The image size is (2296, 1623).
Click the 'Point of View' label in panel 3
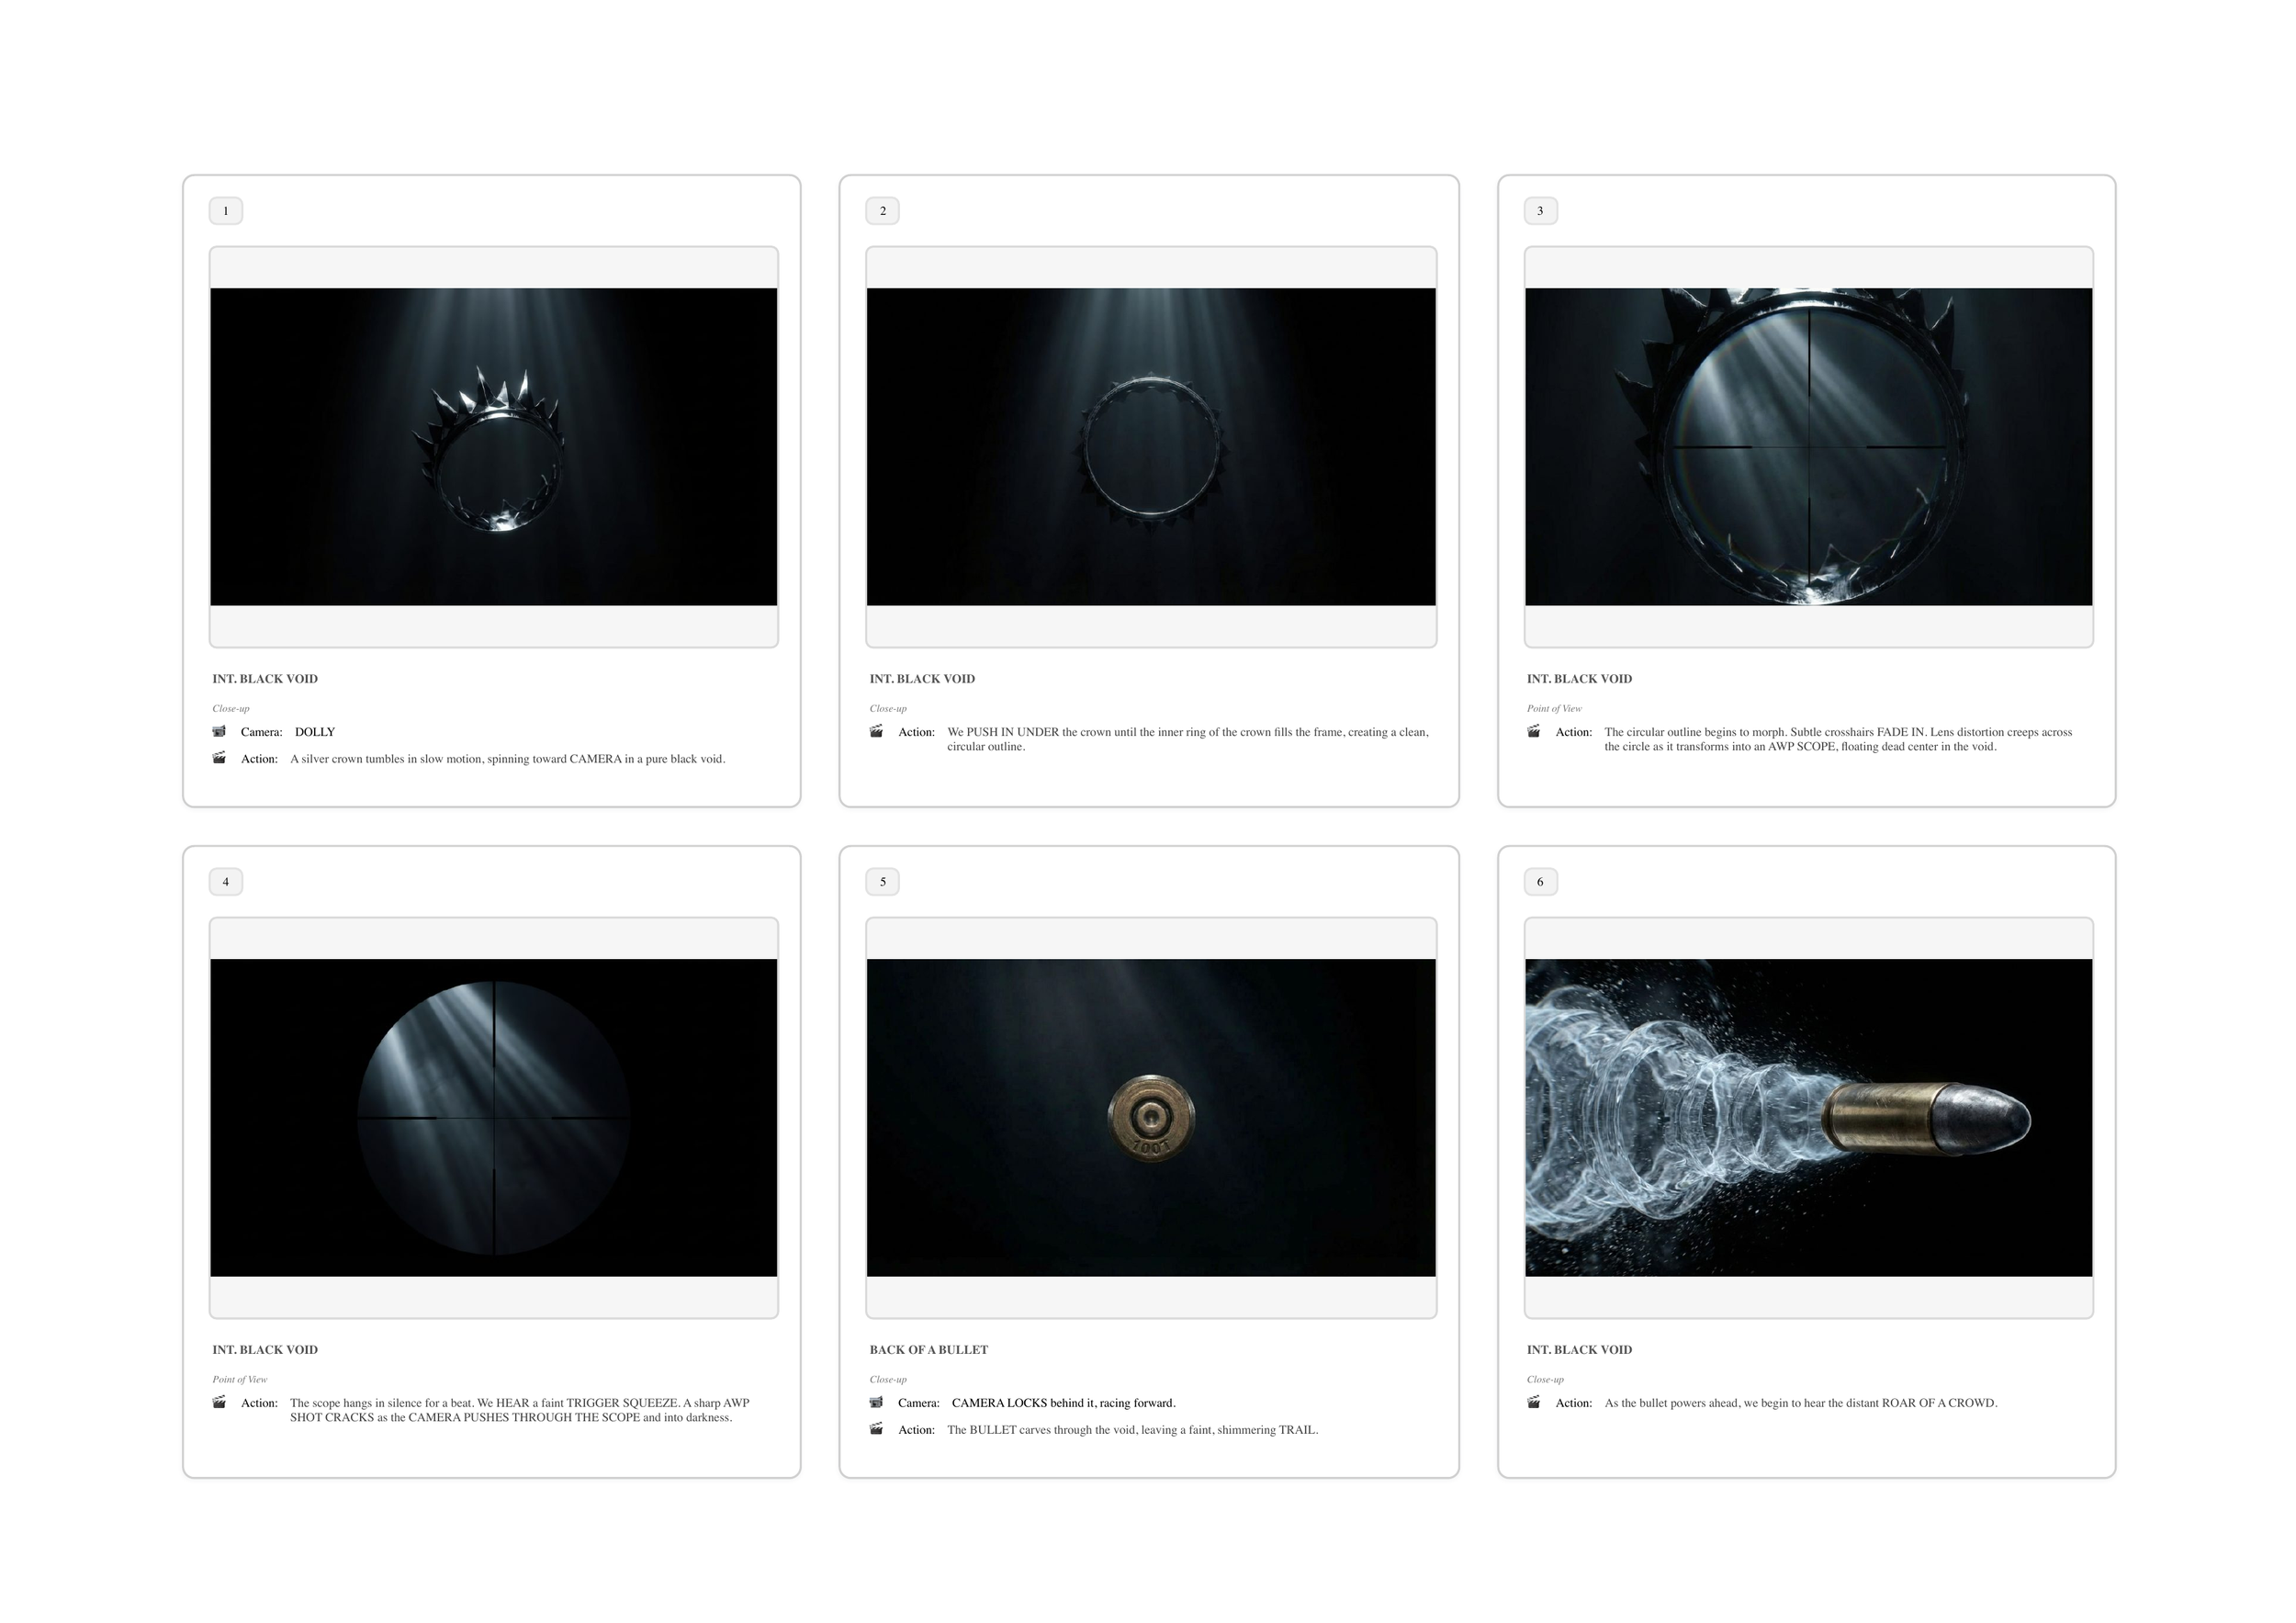tap(1554, 709)
